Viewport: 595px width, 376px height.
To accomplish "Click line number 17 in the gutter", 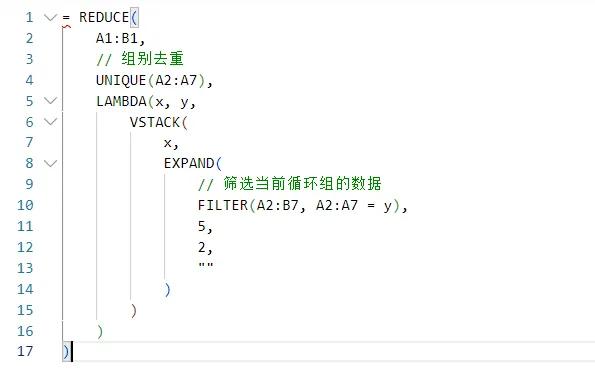I will (25, 351).
